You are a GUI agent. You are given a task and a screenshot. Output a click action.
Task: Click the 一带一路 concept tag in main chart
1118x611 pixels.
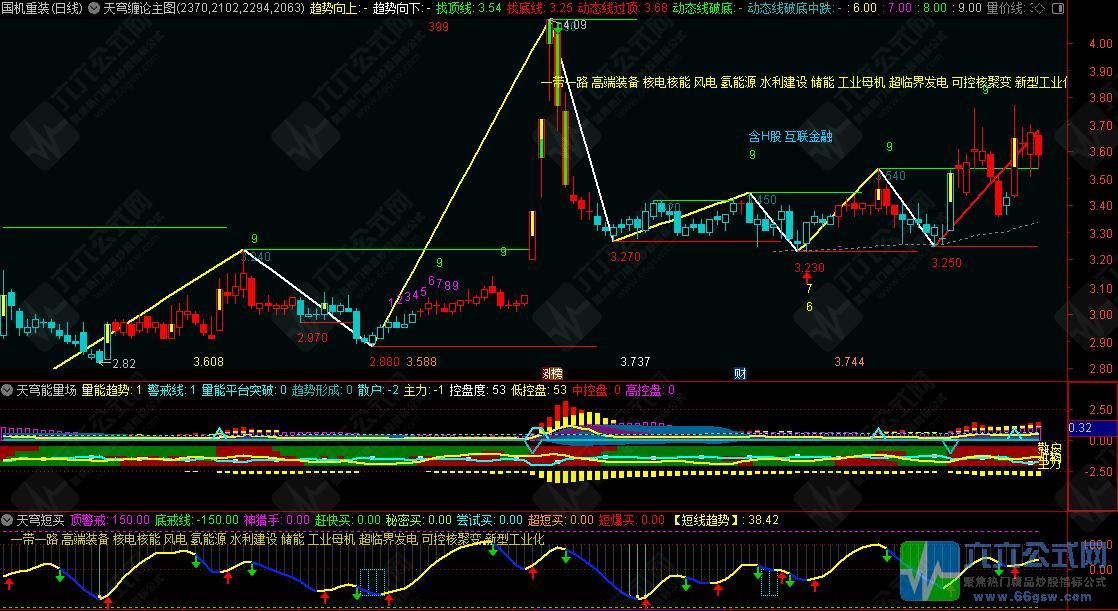[x=563, y=82]
